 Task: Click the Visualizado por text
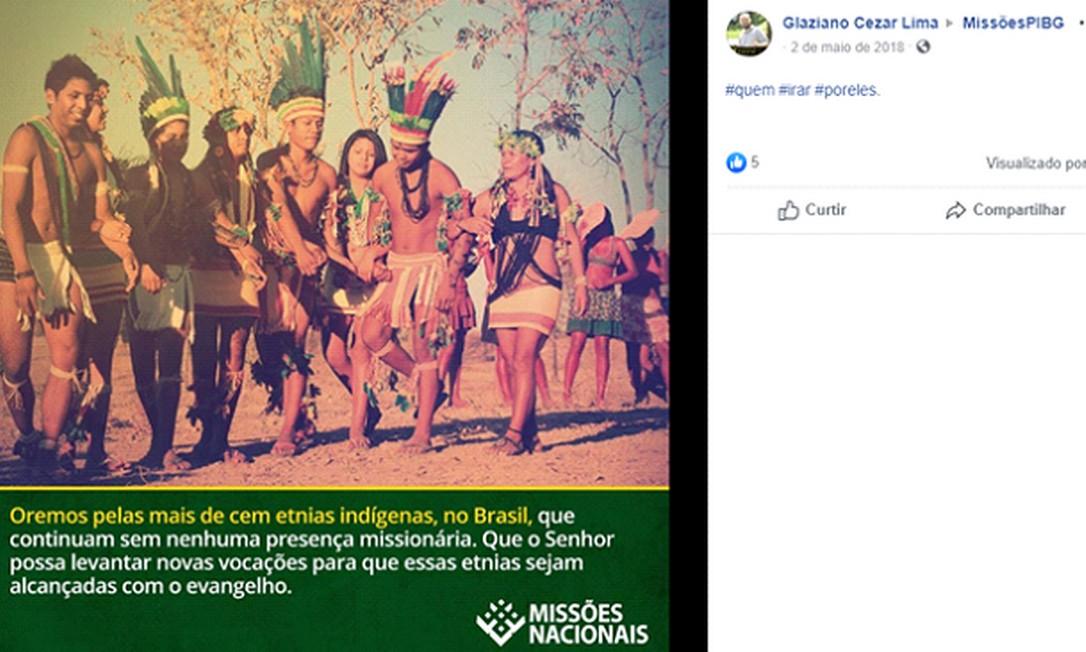(x=1035, y=164)
